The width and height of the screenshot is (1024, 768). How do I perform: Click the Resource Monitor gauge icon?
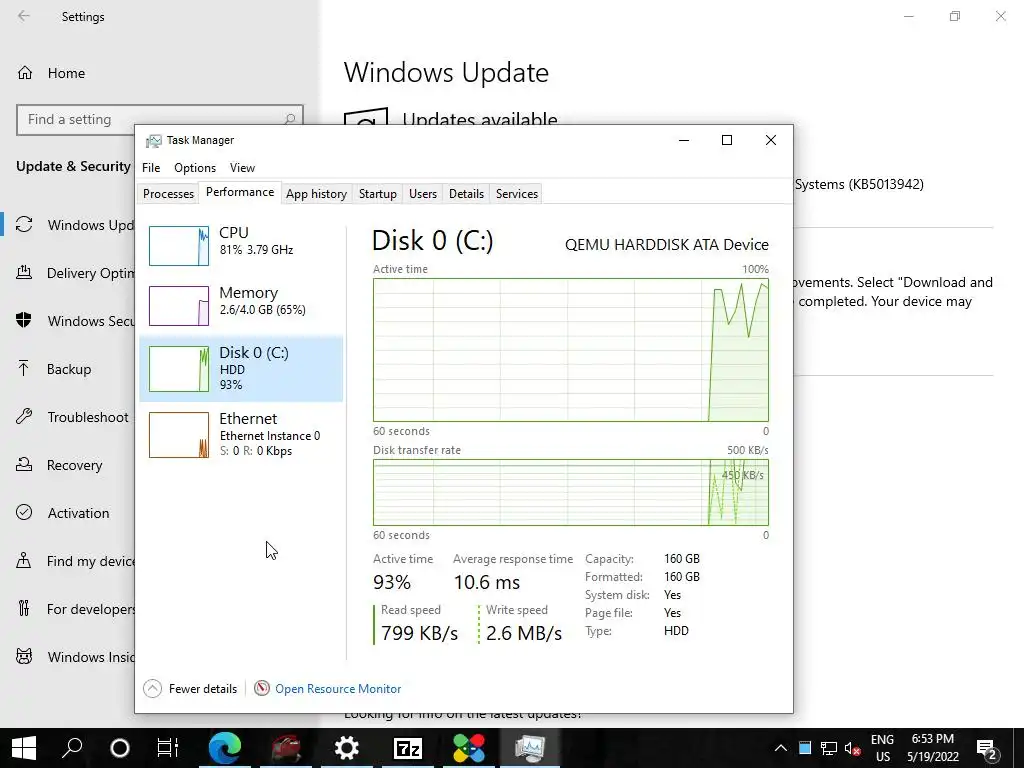(x=262, y=688)
